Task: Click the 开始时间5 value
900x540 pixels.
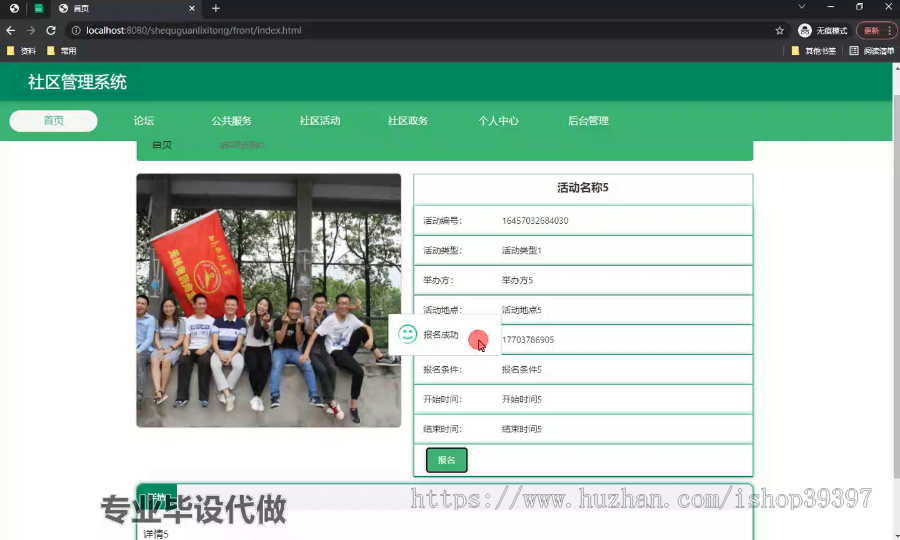Action: pos(522,399)
